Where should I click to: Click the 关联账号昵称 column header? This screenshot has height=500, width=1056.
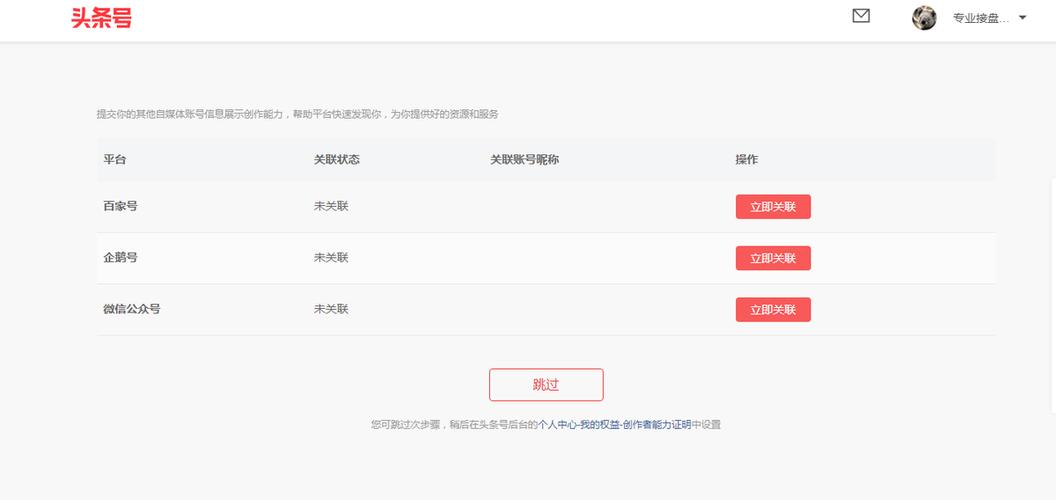(x=525, y=160)
